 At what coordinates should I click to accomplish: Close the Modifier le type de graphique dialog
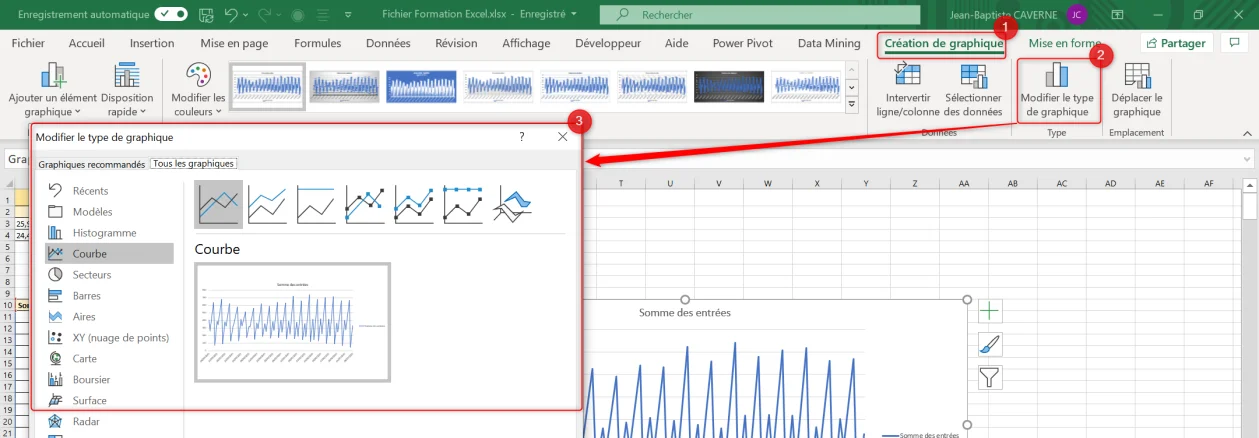(562, 137)
